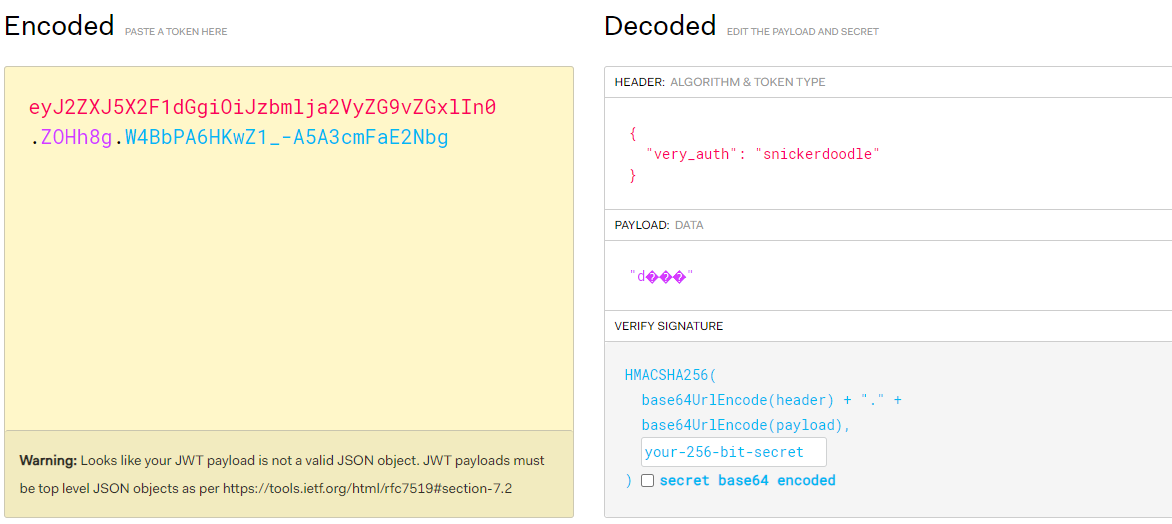Click the Encoded section heading
The image size is (1172, 524).
[59, 26]
